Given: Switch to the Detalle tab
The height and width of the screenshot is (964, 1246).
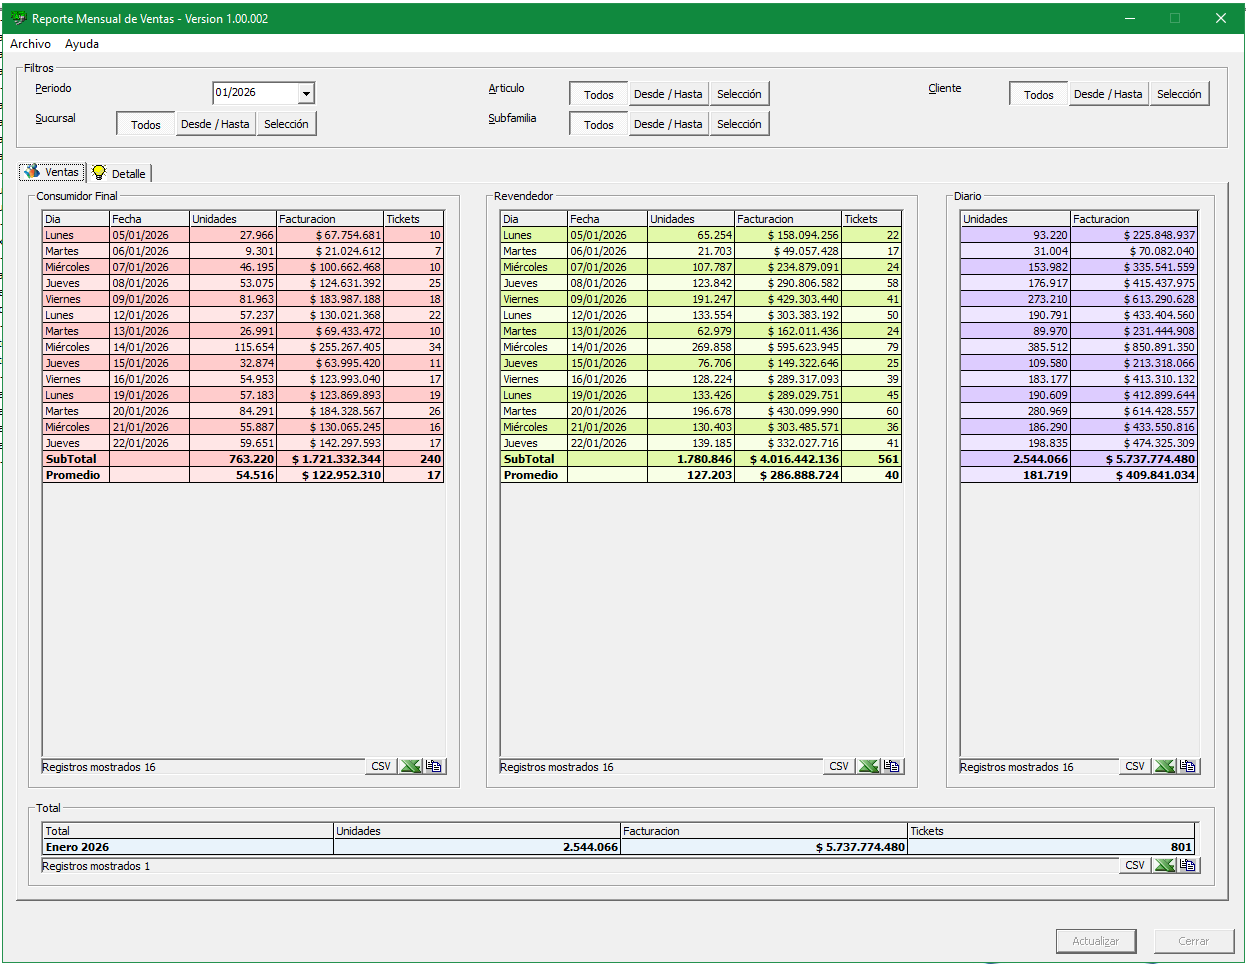Looking at the screenshot, I should point(120,173).
